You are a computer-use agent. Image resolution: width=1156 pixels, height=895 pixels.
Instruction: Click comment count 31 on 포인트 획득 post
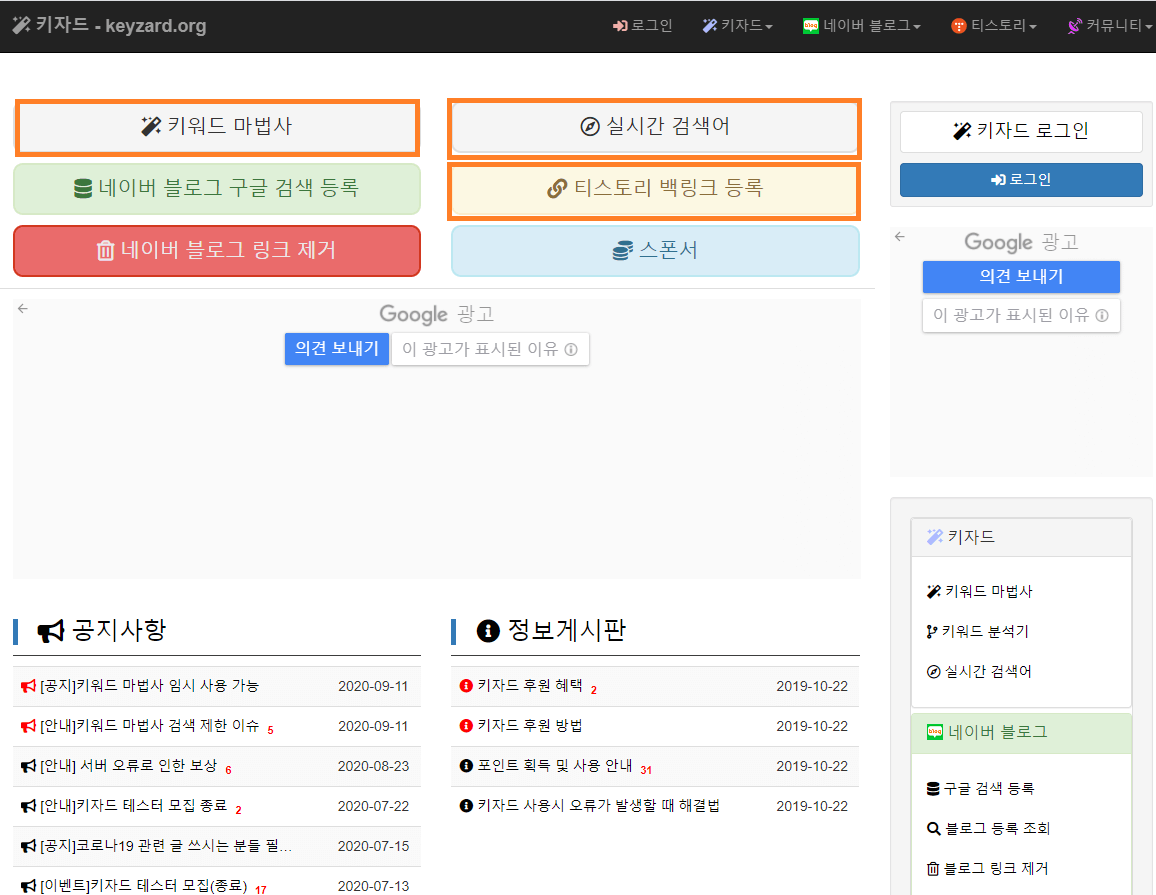point(646,770)
